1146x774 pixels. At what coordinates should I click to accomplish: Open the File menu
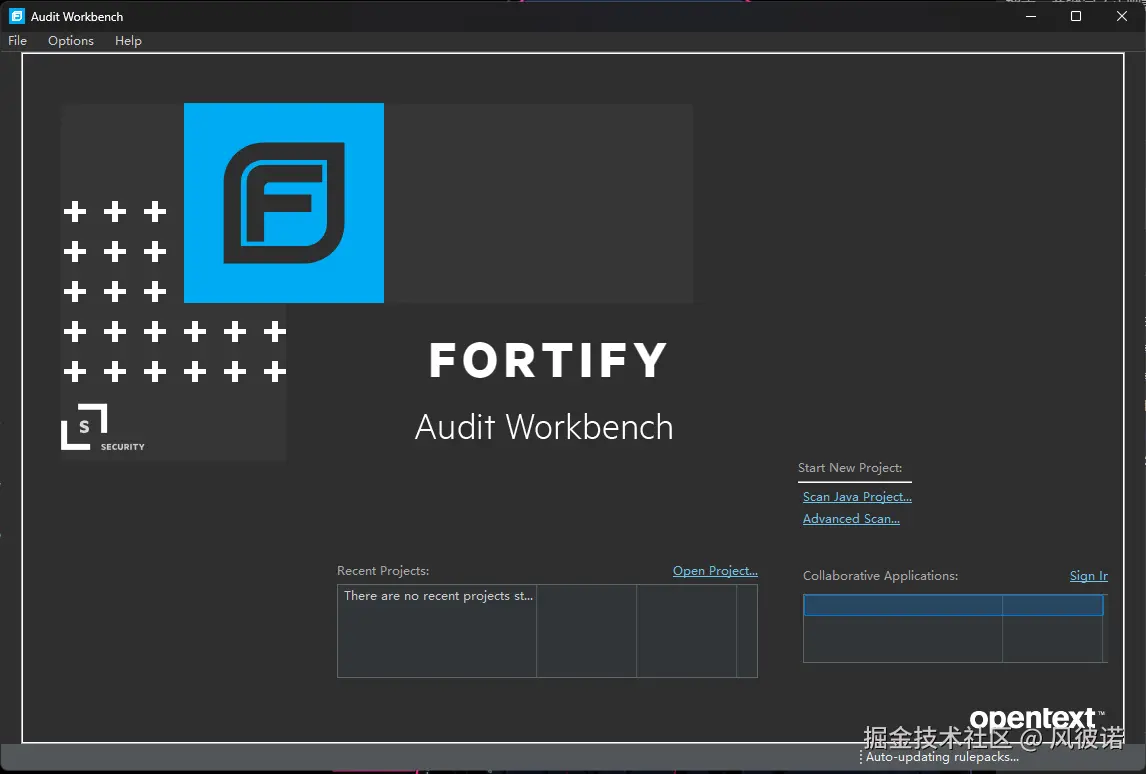pyautogui.click(x=18, y=41)
